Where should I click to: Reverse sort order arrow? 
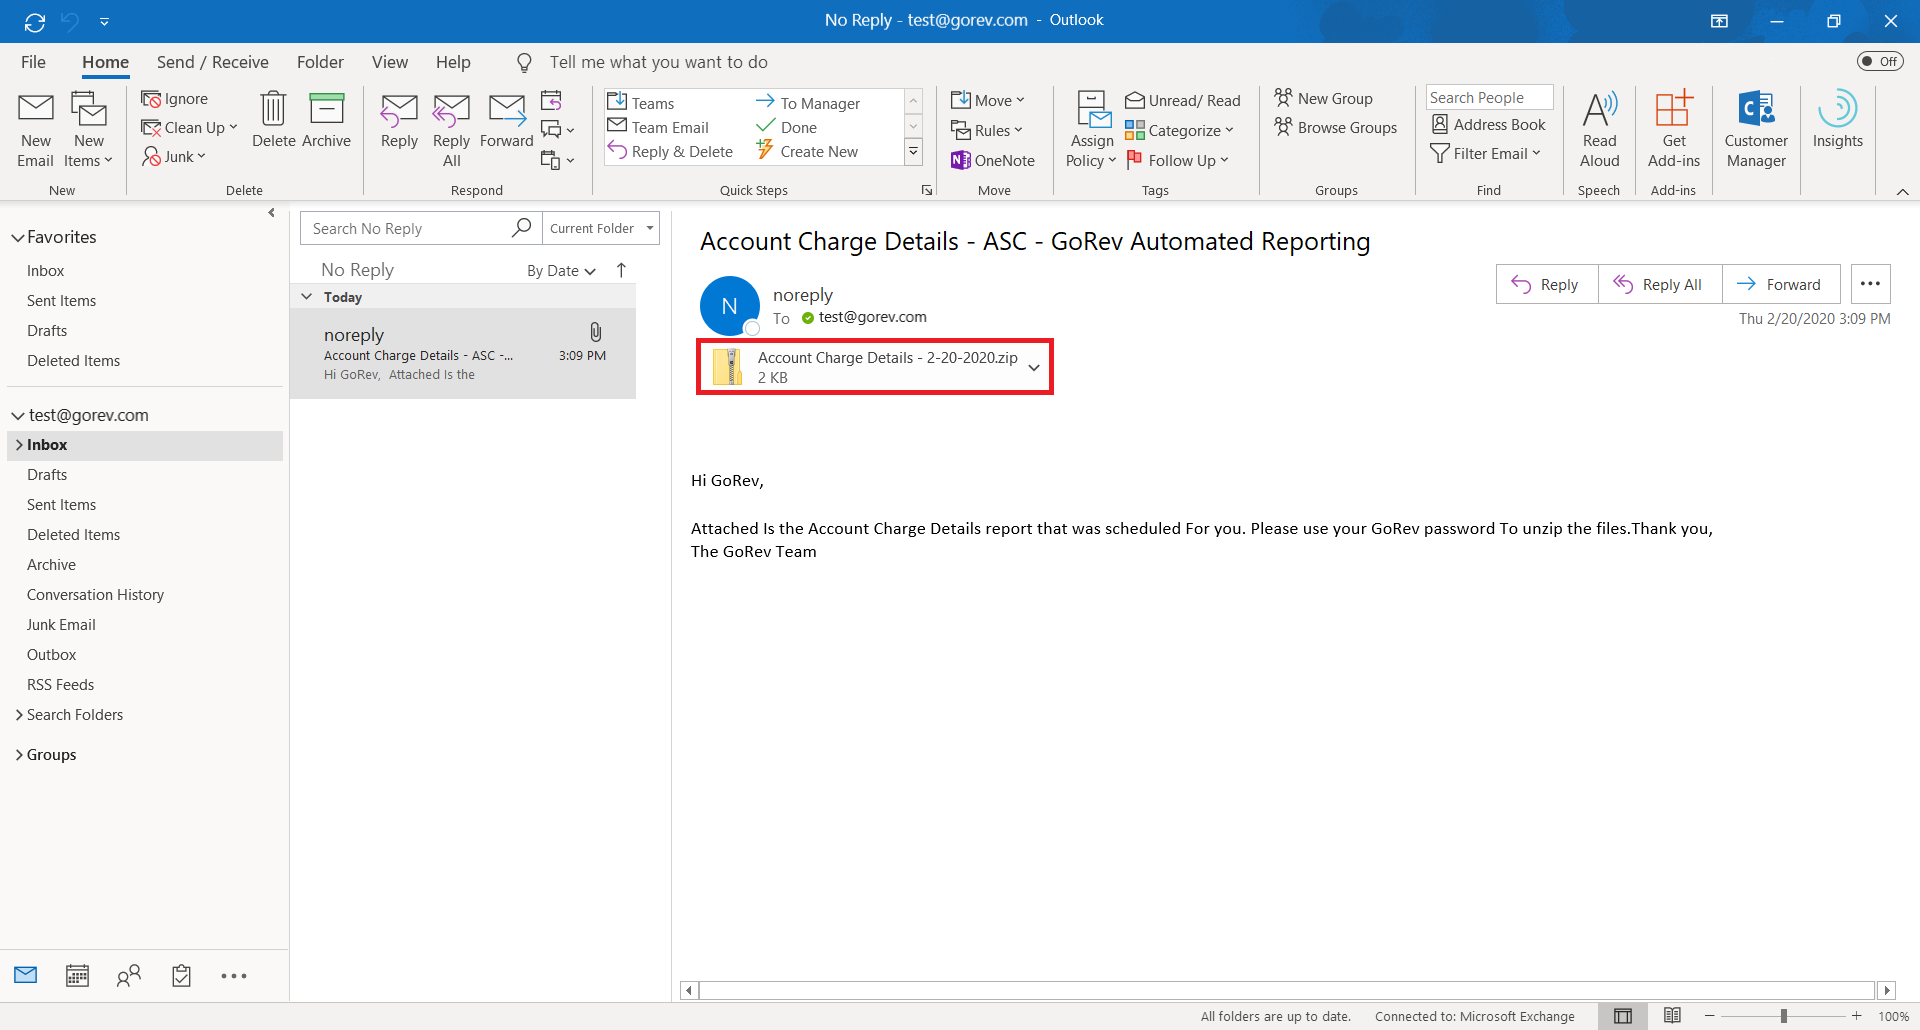pos(621,270)
